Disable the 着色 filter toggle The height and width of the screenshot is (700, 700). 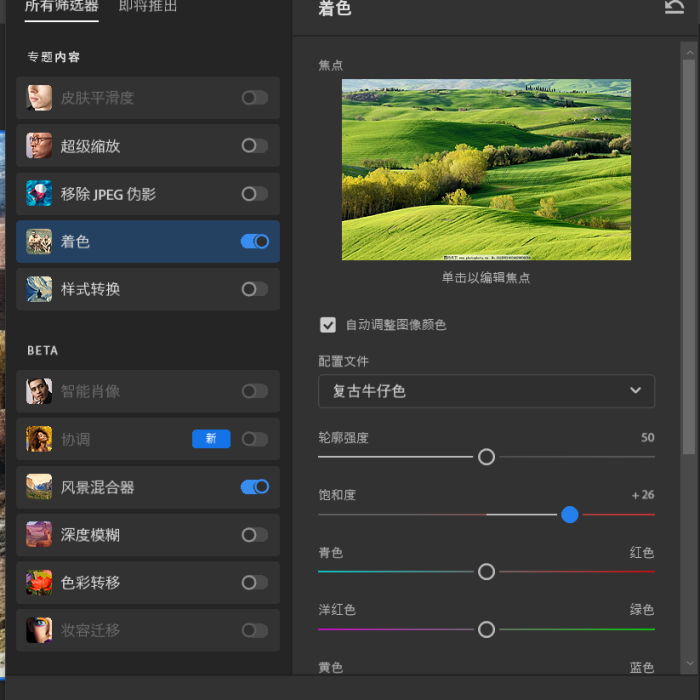tap(255, 242)
